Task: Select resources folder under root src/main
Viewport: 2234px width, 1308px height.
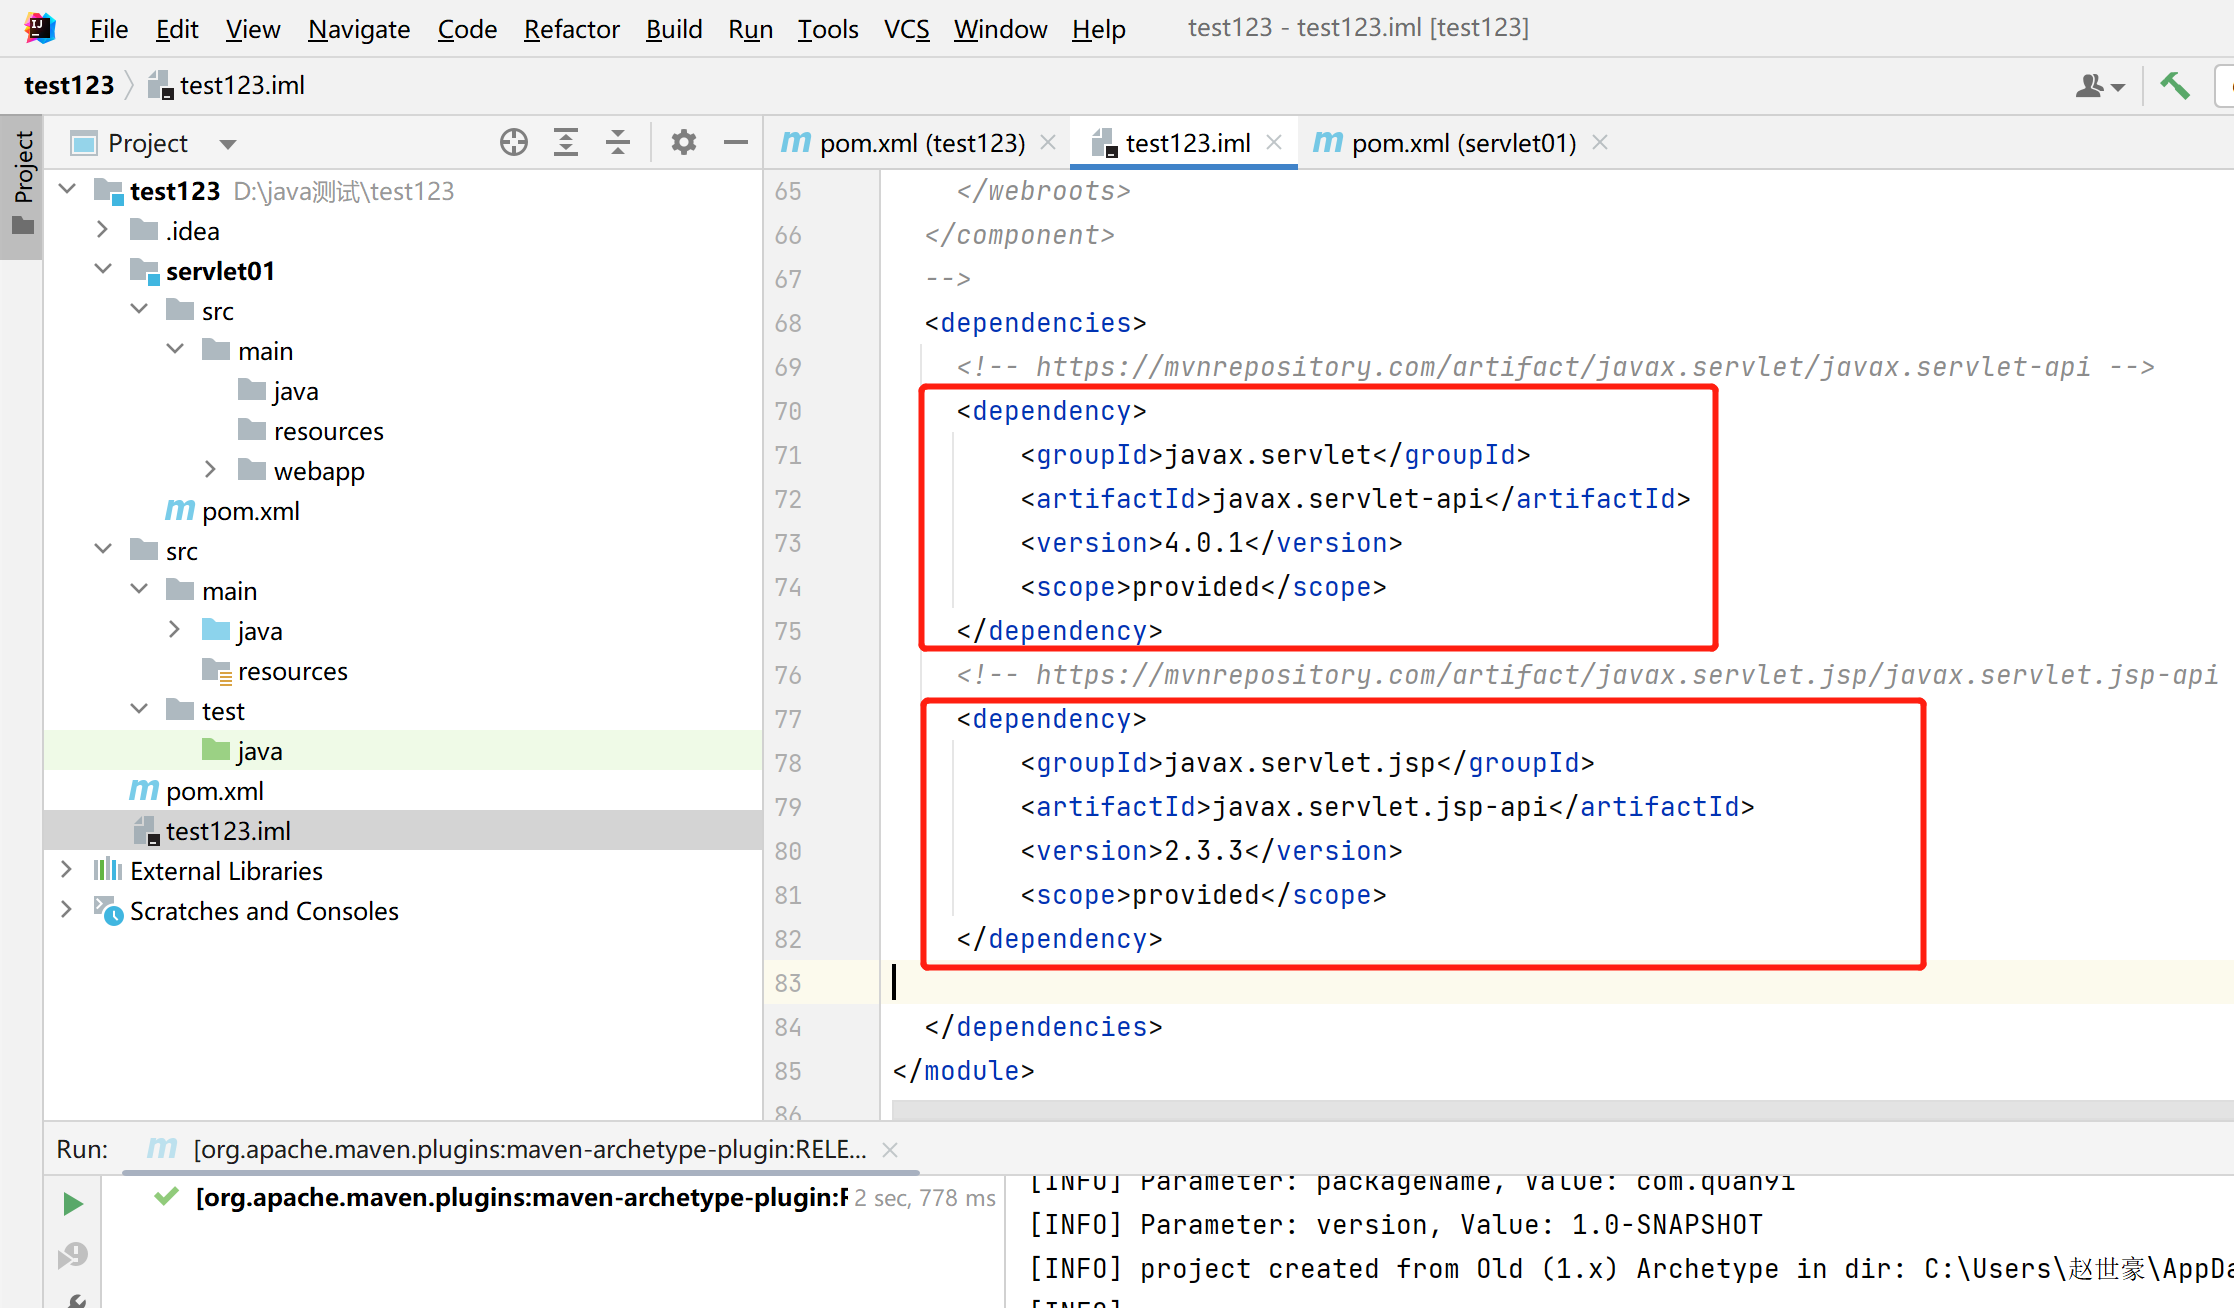Action: (x=275, y=671)
